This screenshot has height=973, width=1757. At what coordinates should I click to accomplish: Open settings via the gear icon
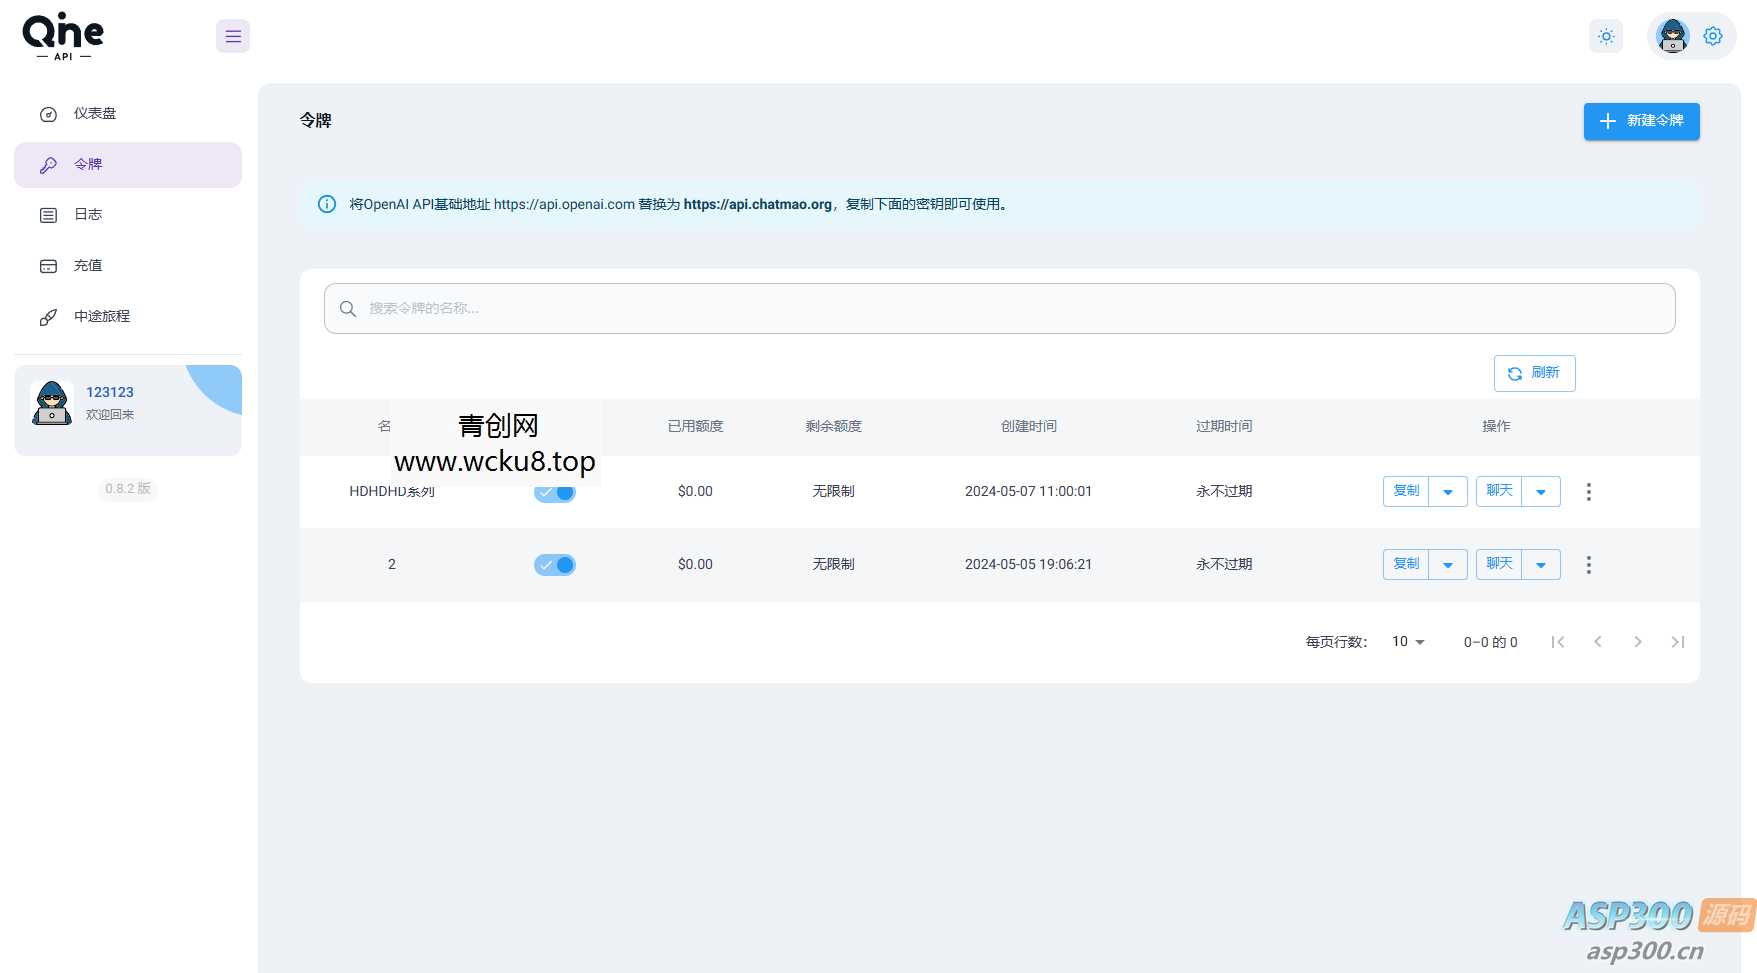1713,37
